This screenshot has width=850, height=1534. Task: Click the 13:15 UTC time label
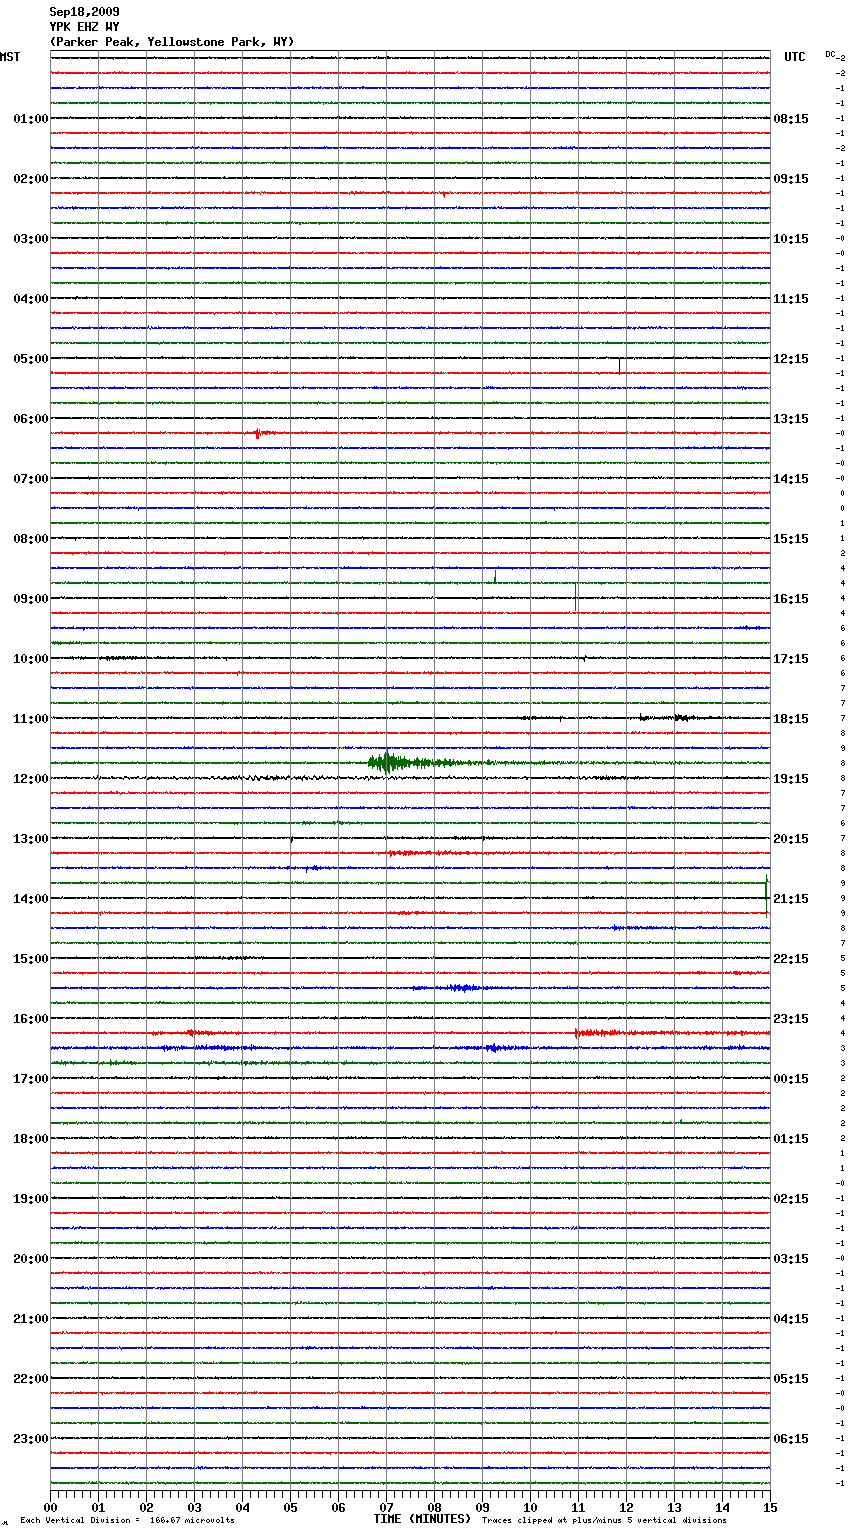[791, 419]
